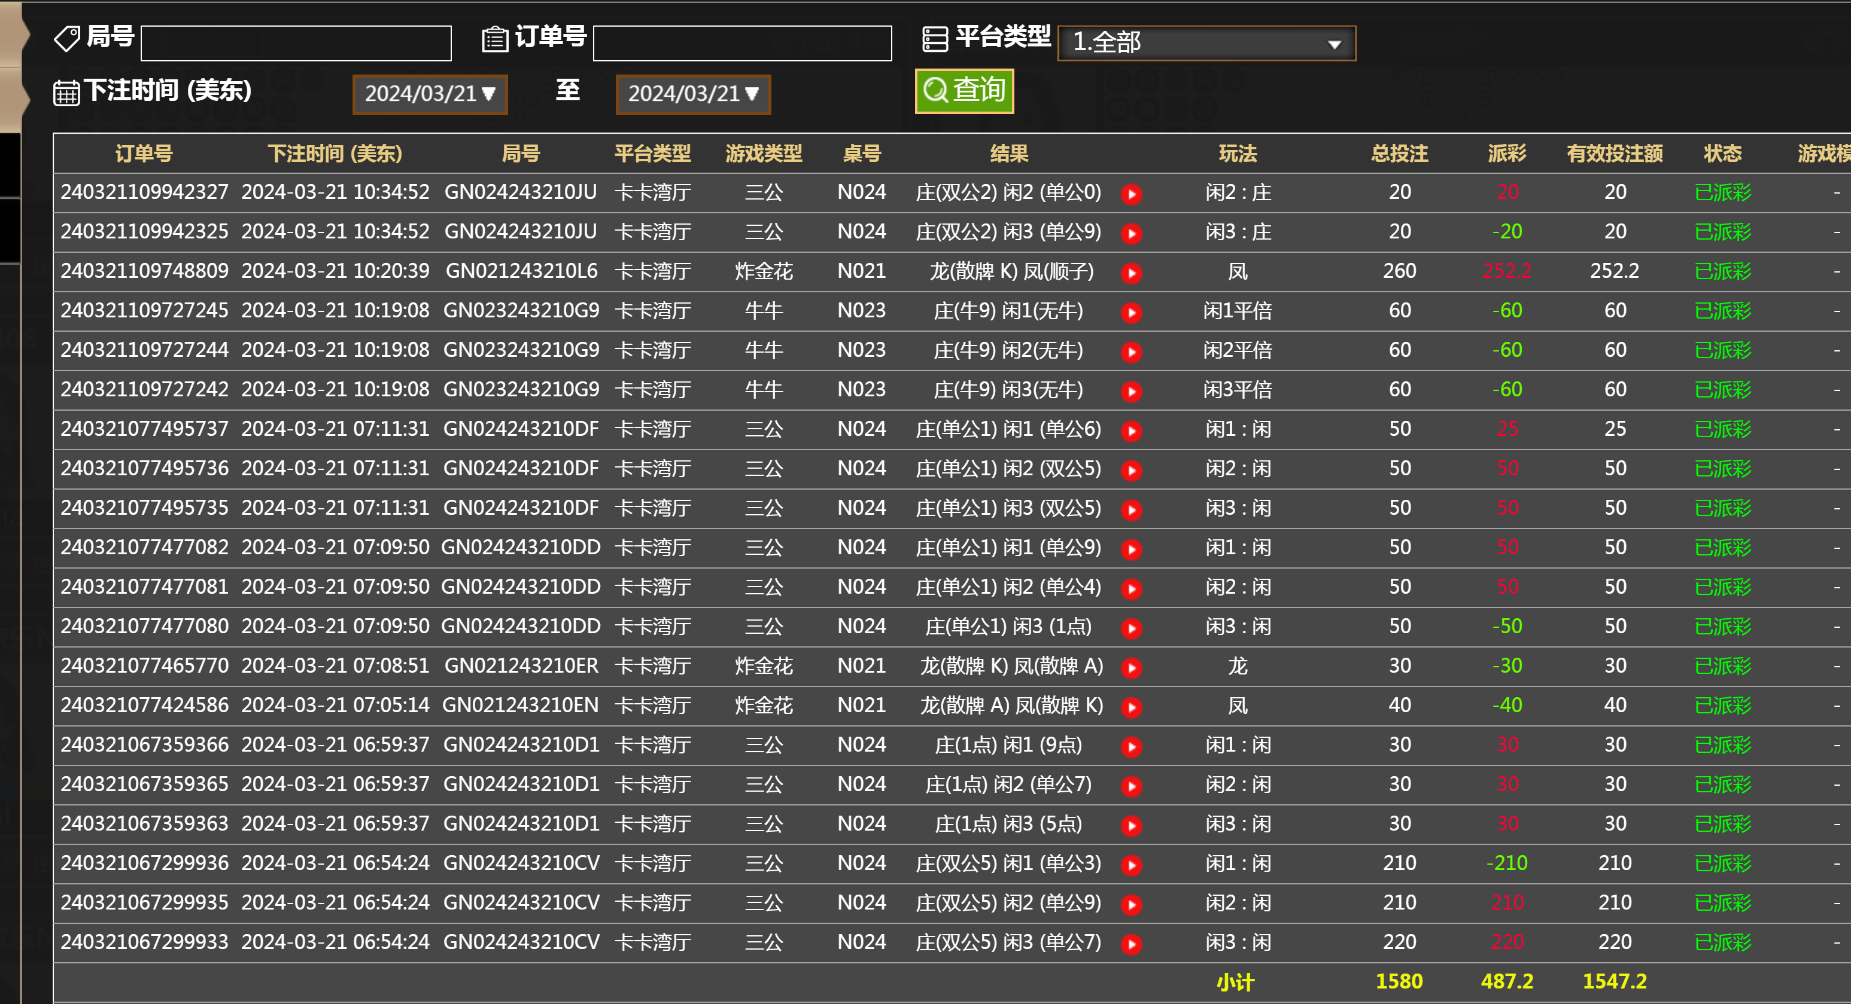Focus the 订单号 text input field

click(742, 43)
